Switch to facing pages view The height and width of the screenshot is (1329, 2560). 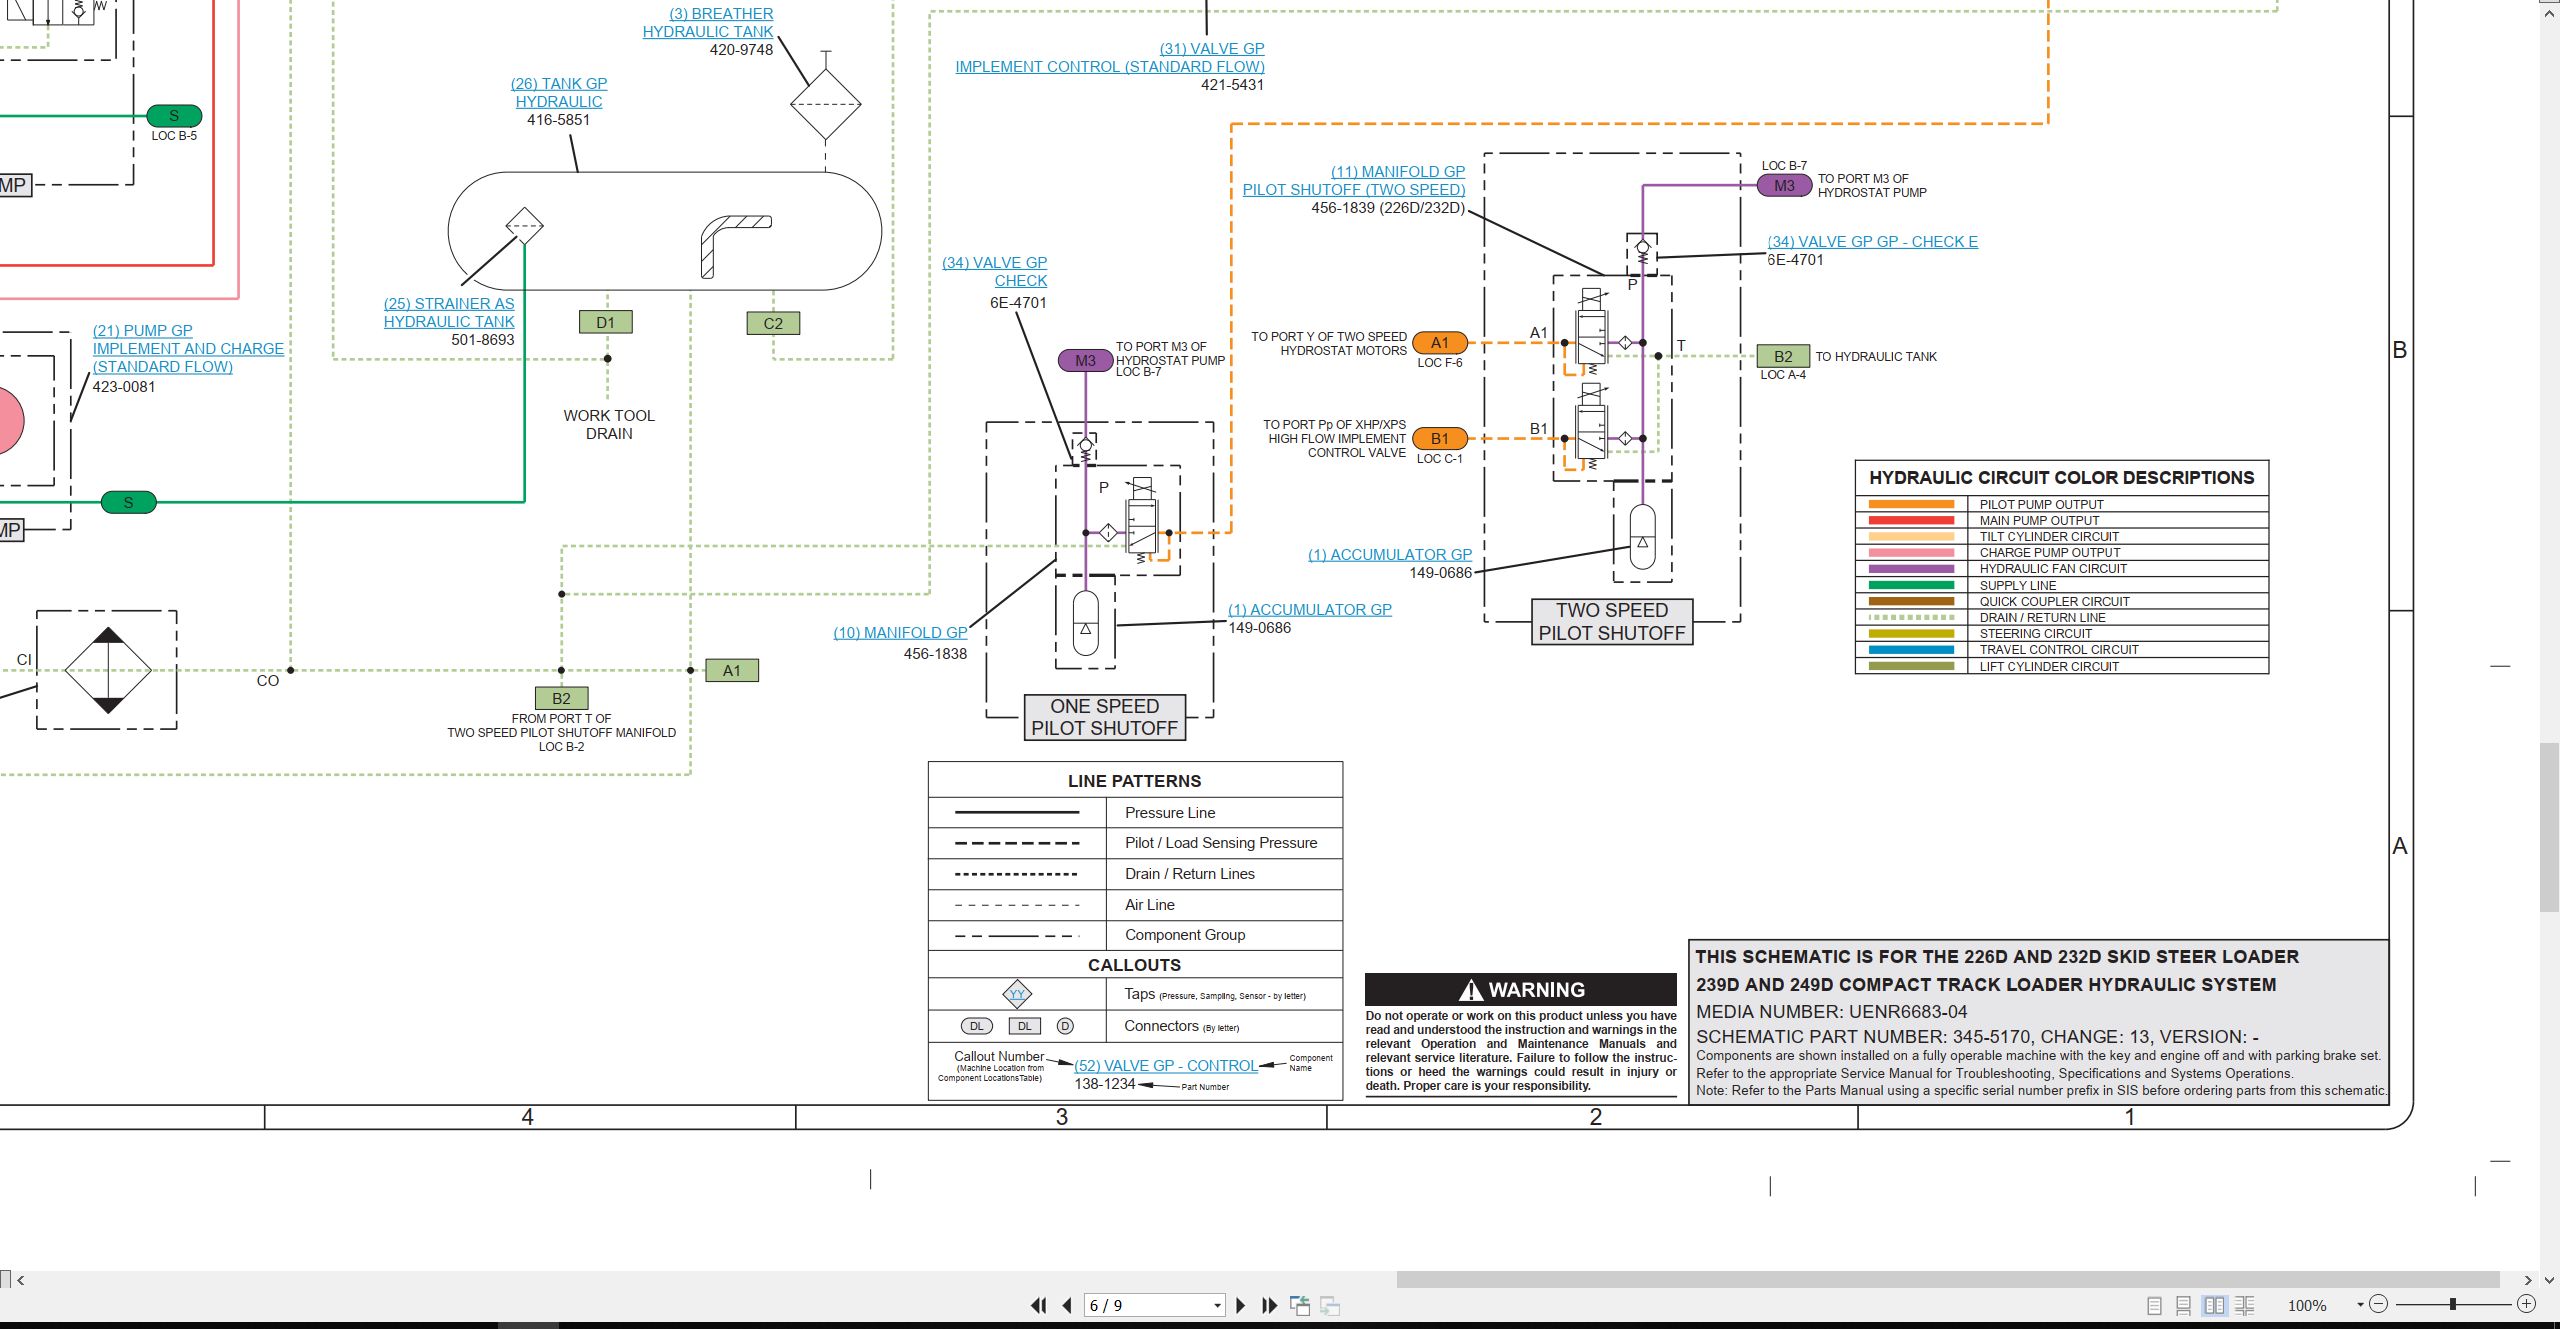click(2214, 1305)
